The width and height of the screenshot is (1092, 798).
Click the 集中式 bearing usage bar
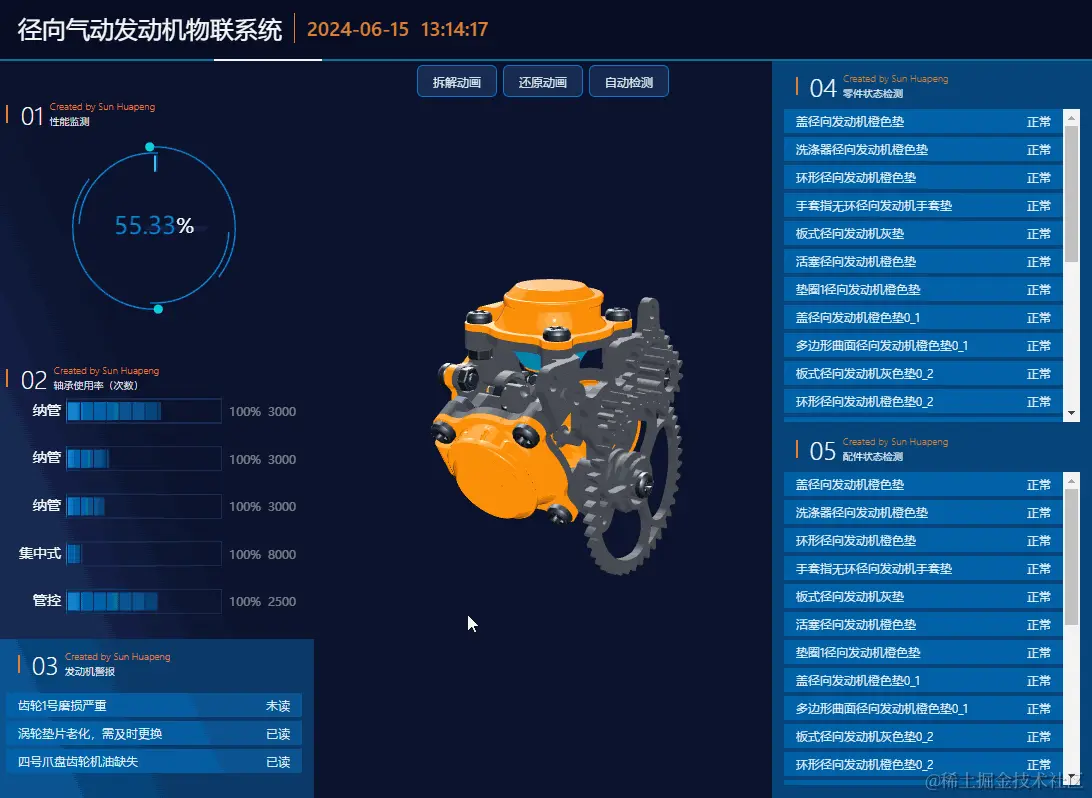(x=143, y=554)
